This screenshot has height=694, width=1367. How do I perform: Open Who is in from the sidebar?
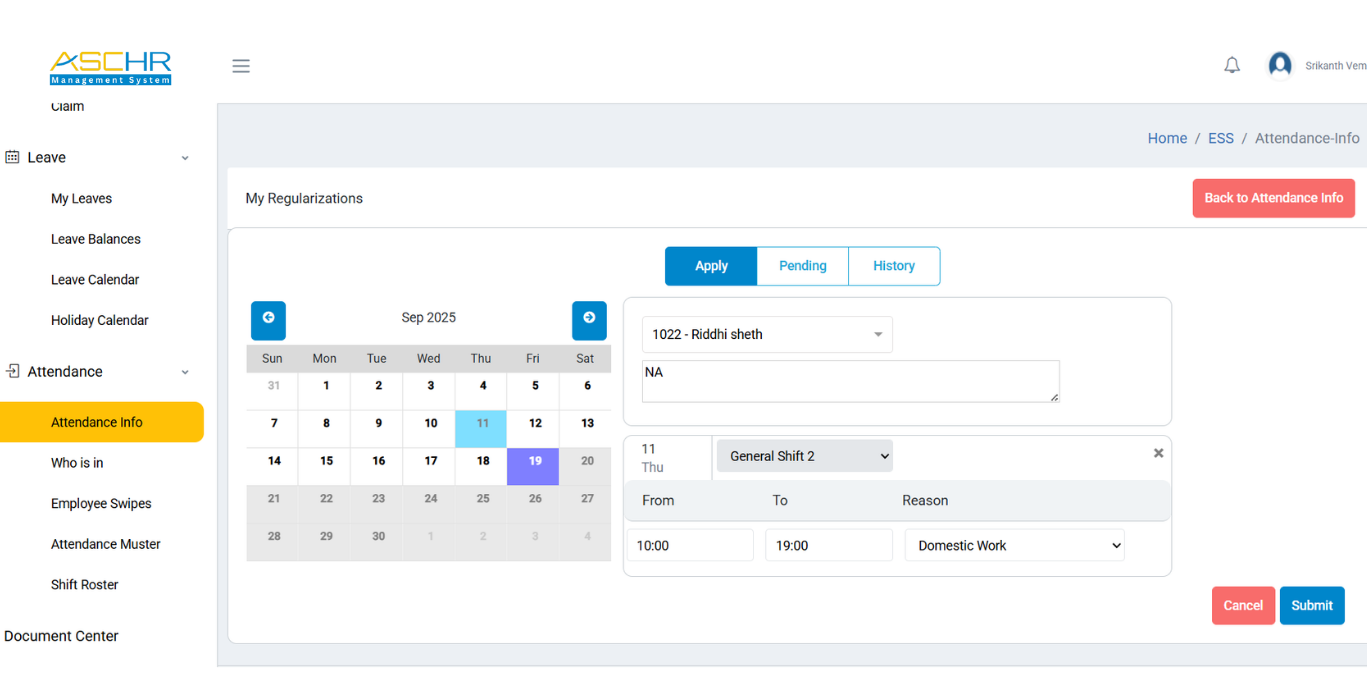pos(77,462)
